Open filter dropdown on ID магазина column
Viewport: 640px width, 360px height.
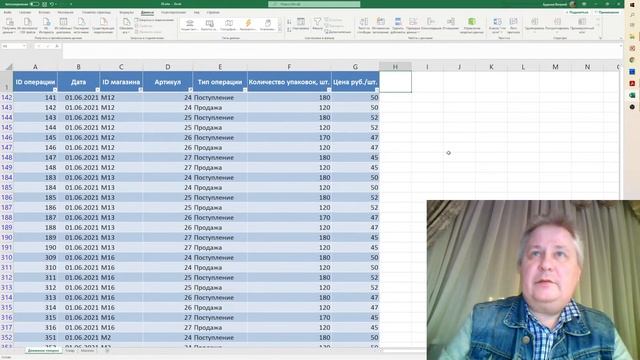coord(140,89)
